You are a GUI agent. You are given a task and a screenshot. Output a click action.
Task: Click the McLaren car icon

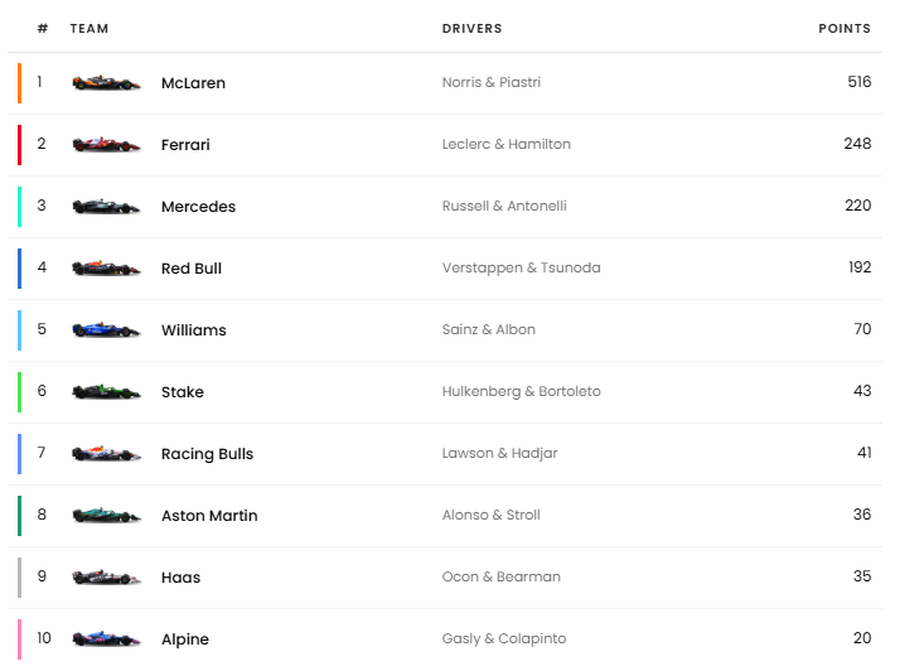[106, 83]
